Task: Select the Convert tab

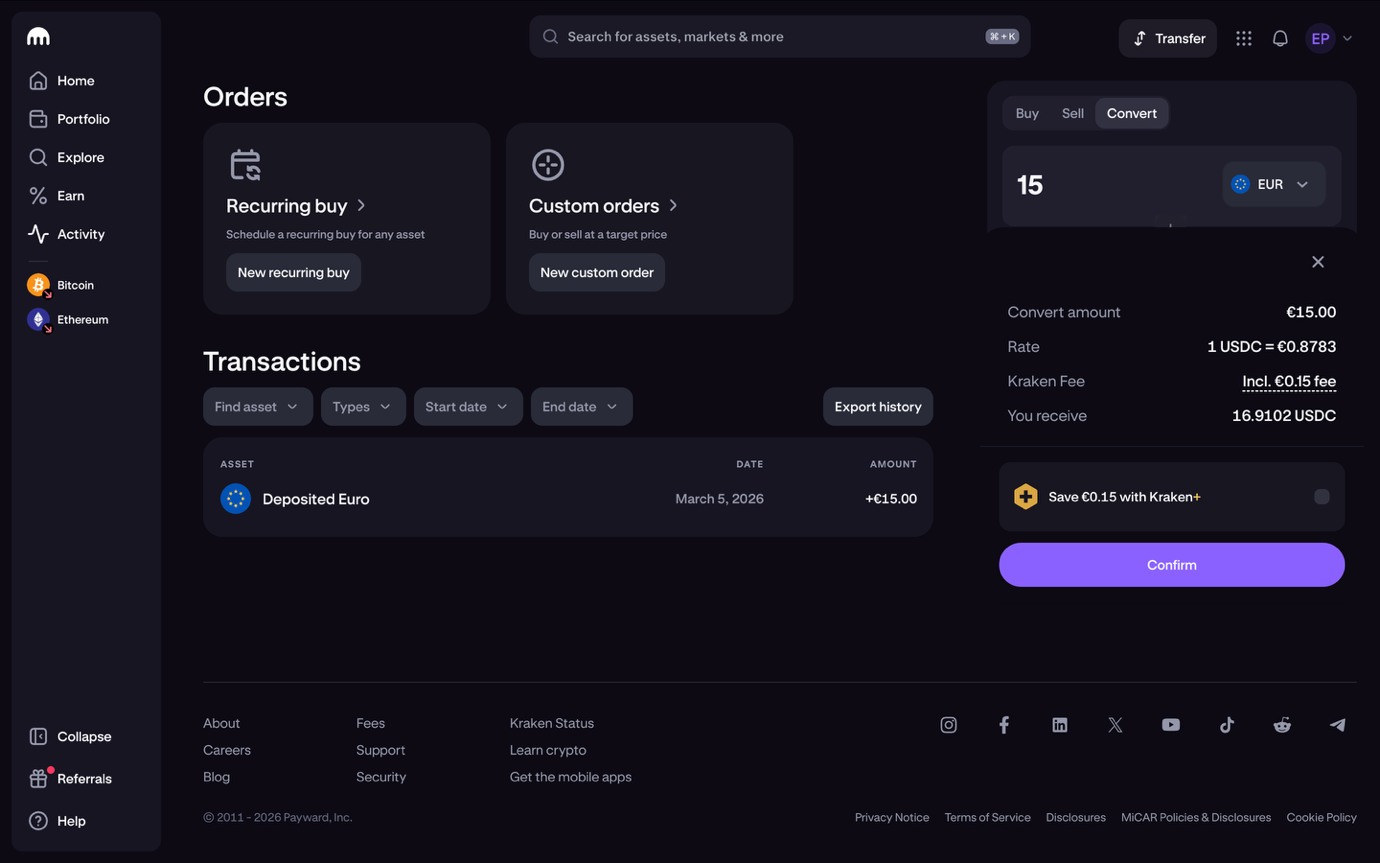Action: tap(1132, 113)
